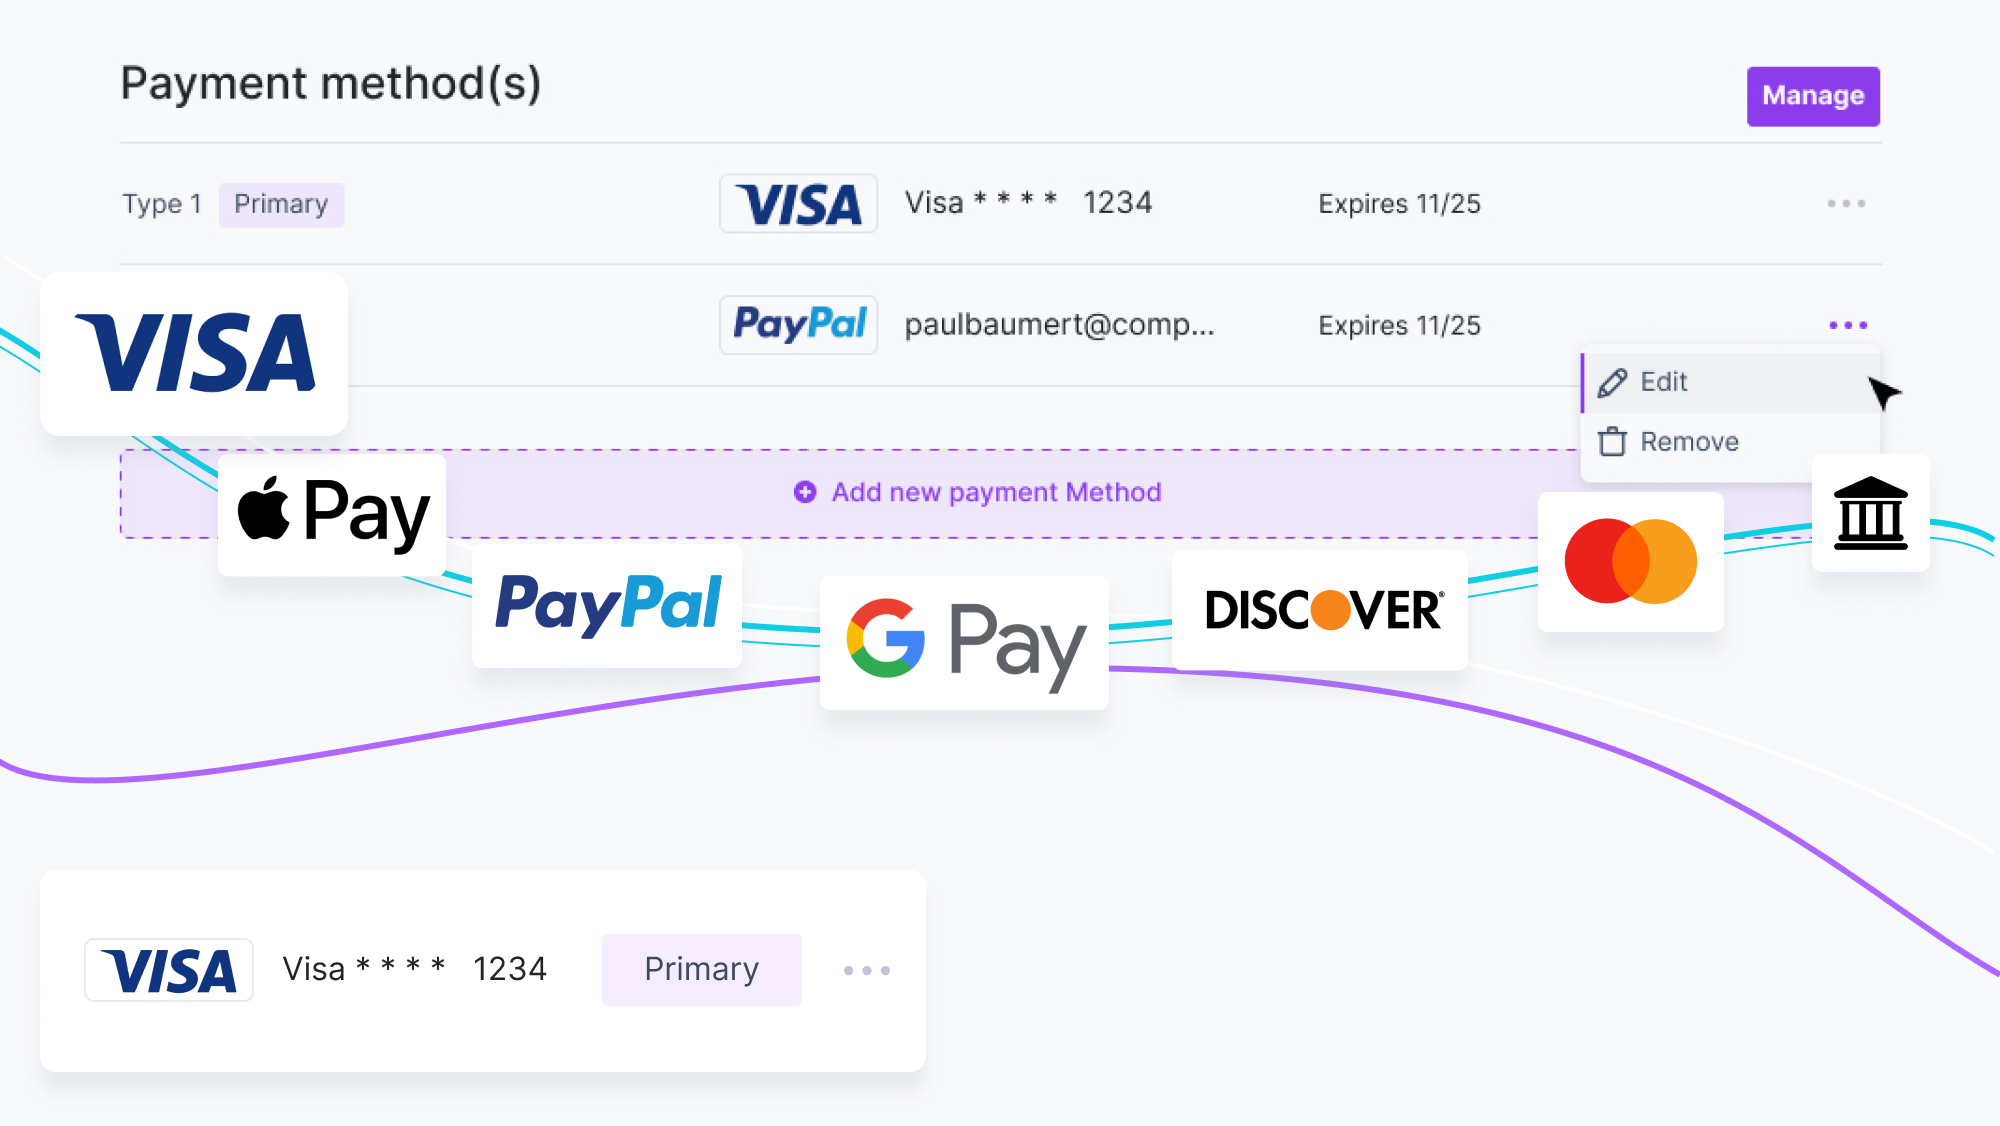Click the small PayPal logo in second row

[798, 325]
